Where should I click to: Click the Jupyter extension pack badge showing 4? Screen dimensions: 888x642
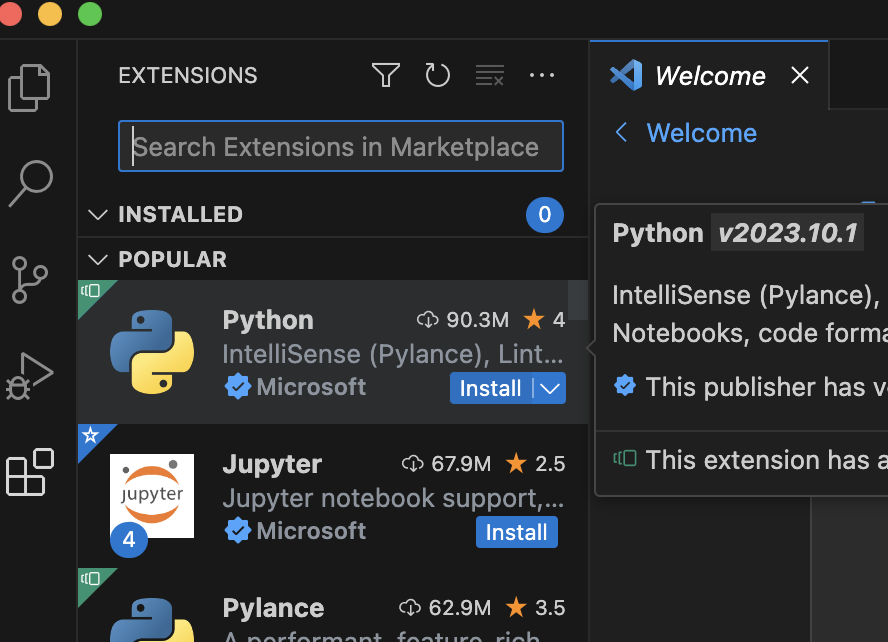[x=129, y=540]
